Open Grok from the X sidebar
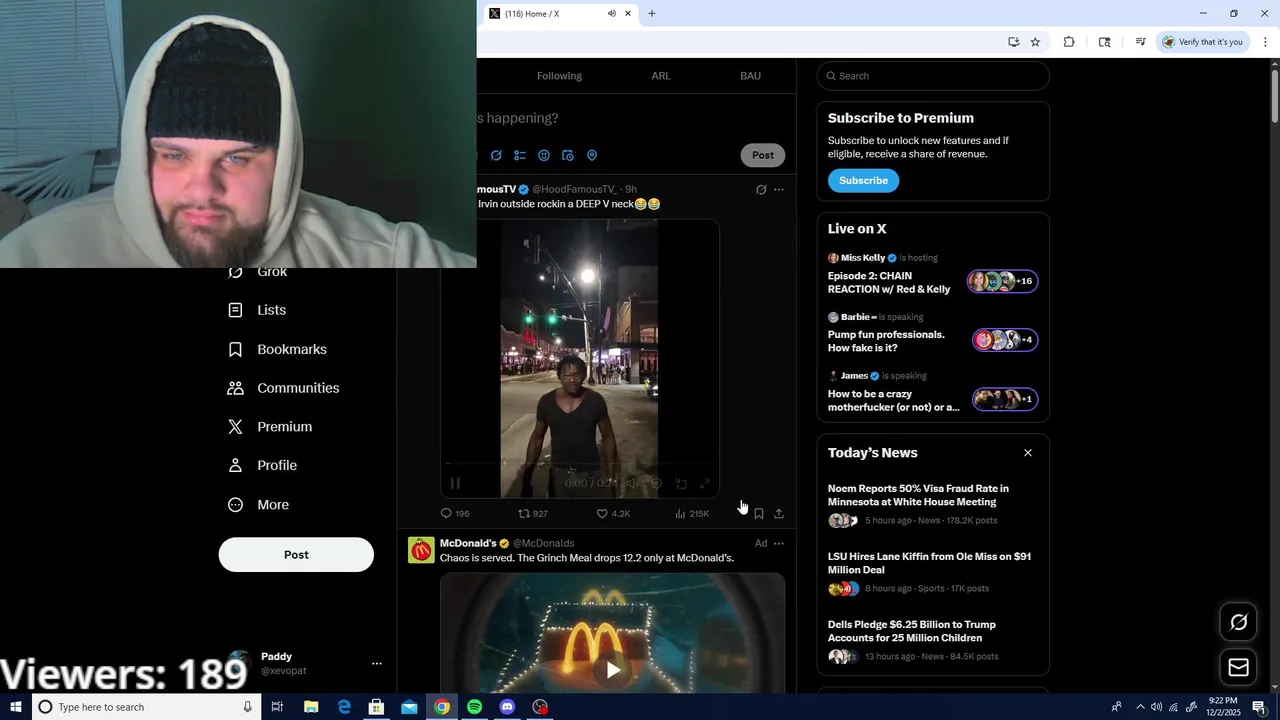This screenshot has width=1280, height=720. tap(258, 273)
